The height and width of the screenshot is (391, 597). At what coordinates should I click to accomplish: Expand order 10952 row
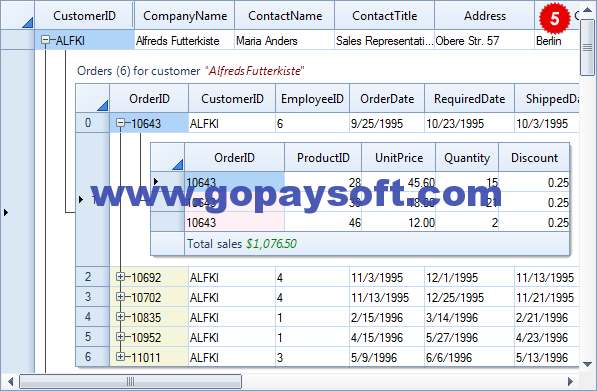(x=120, y=337)
